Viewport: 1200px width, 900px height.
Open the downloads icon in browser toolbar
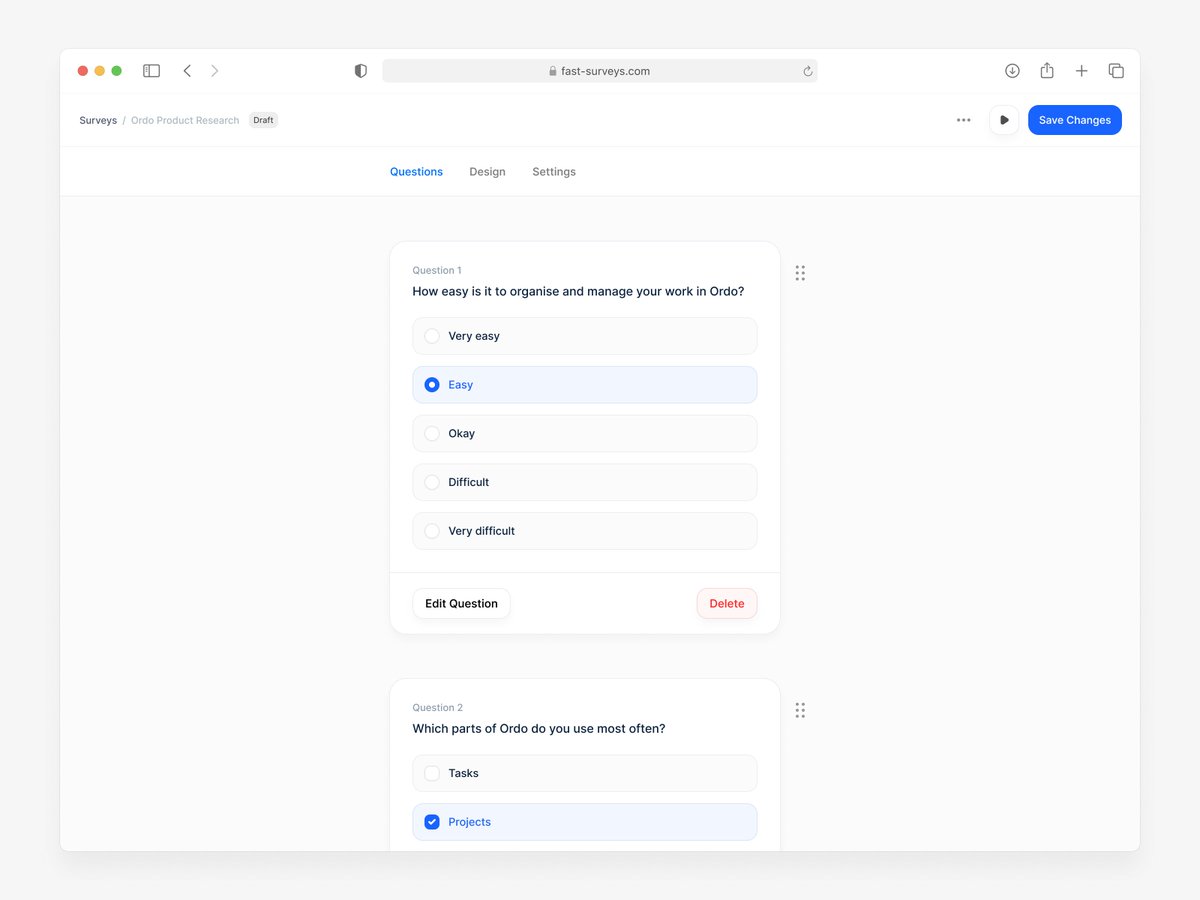point(1012,71)
